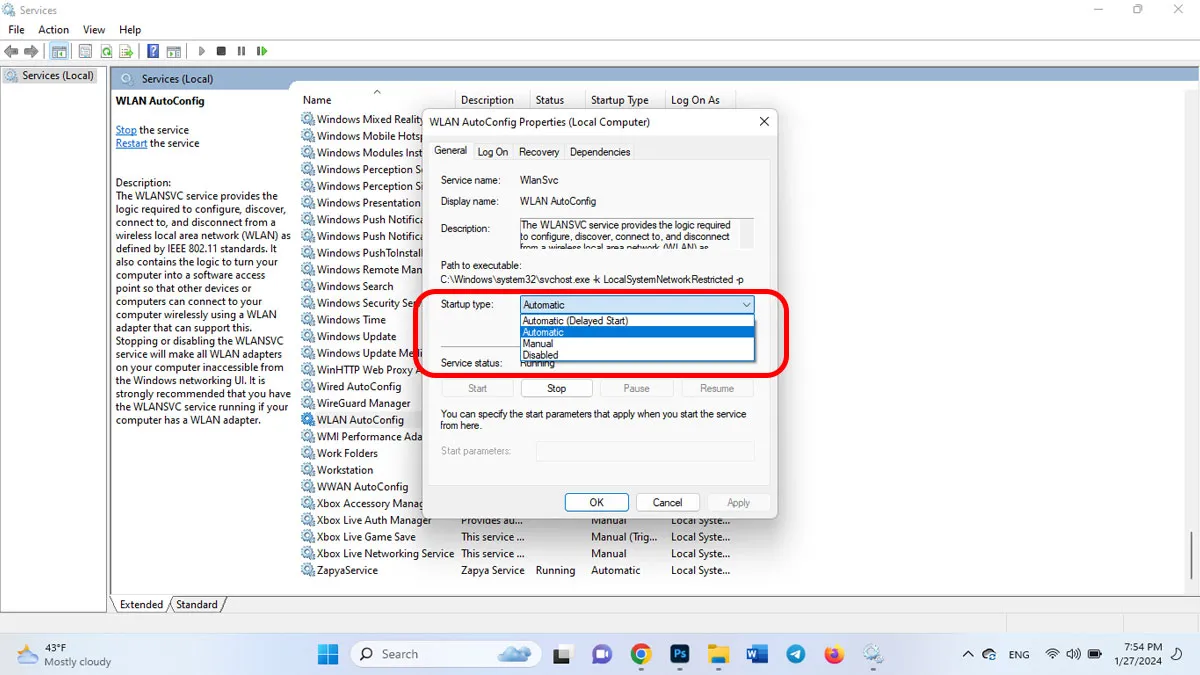
Task: Sort by the Startup Type column header
Action: pyautogui.click(x=626, y=100)
